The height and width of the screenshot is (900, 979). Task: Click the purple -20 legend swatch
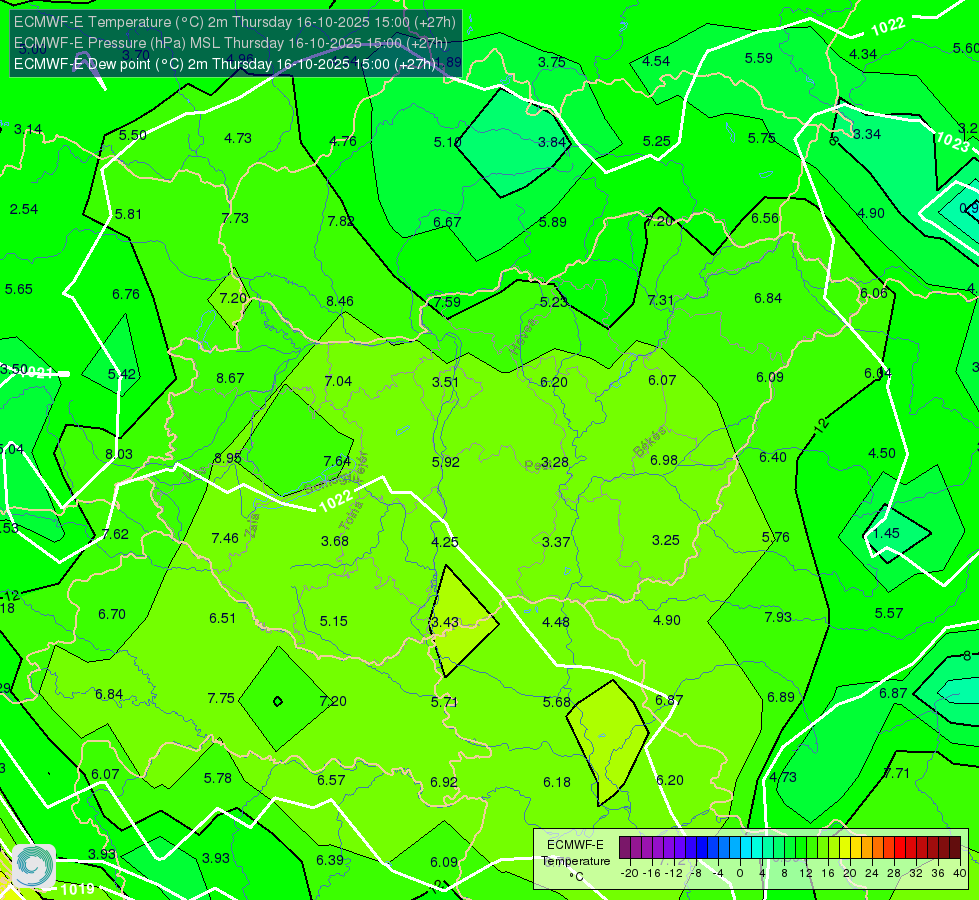point(625,848)
